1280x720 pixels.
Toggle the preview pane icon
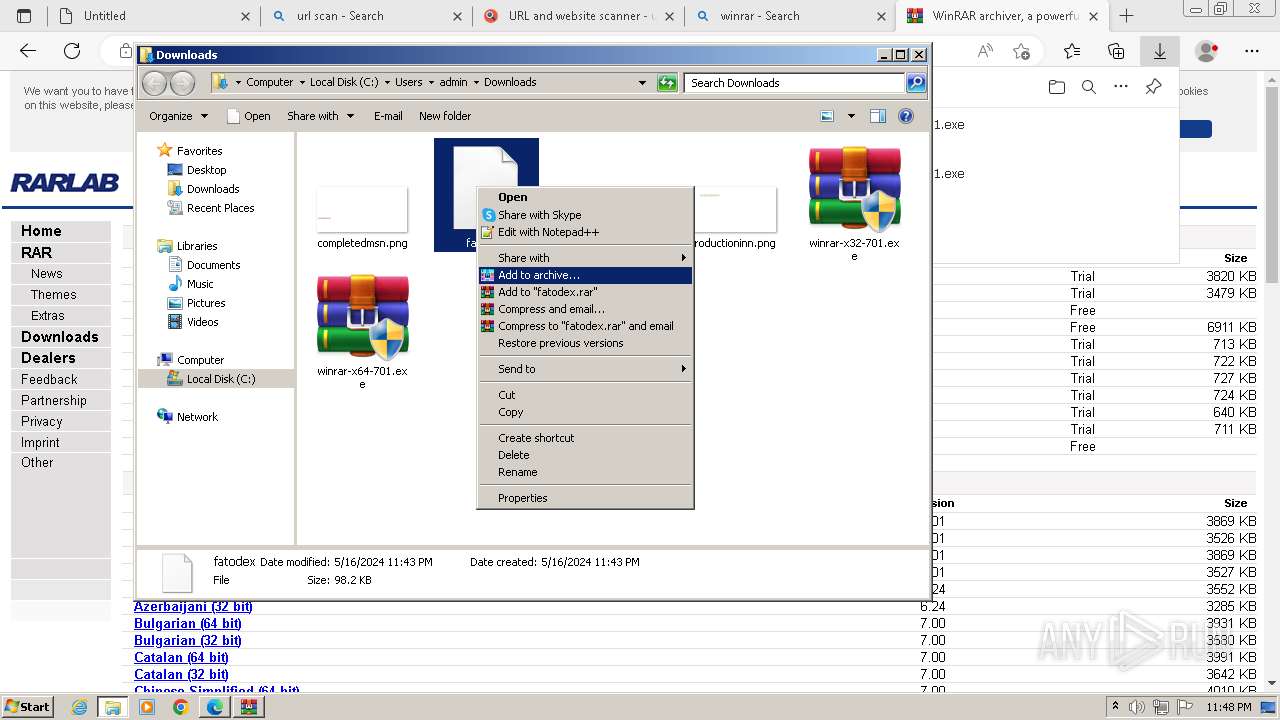tap(878, 116)
